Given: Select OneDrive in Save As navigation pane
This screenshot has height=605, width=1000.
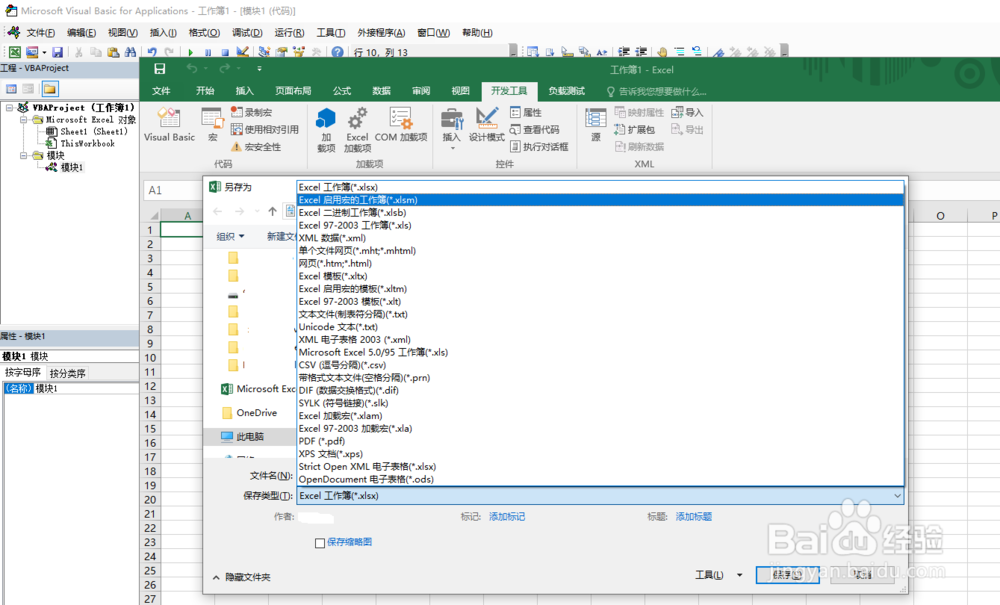Looking at the screenshot, I should (x=249, y=412).
